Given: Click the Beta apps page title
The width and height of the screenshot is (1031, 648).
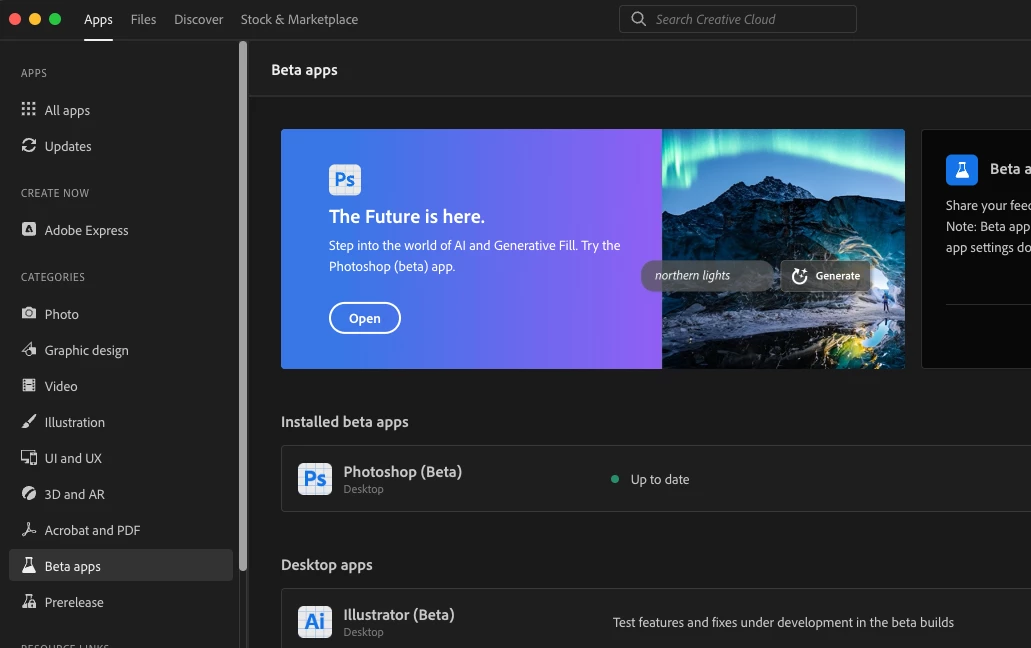Looking at the screenshot, I should pyautogui.click(x=304, y=70).
